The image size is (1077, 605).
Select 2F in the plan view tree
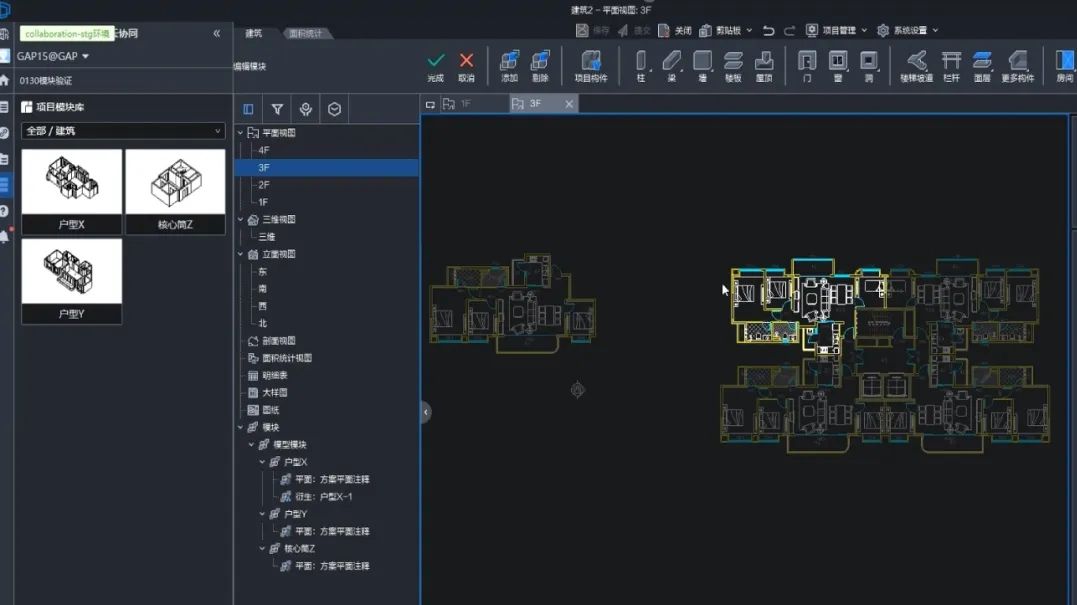coord(264,185)
